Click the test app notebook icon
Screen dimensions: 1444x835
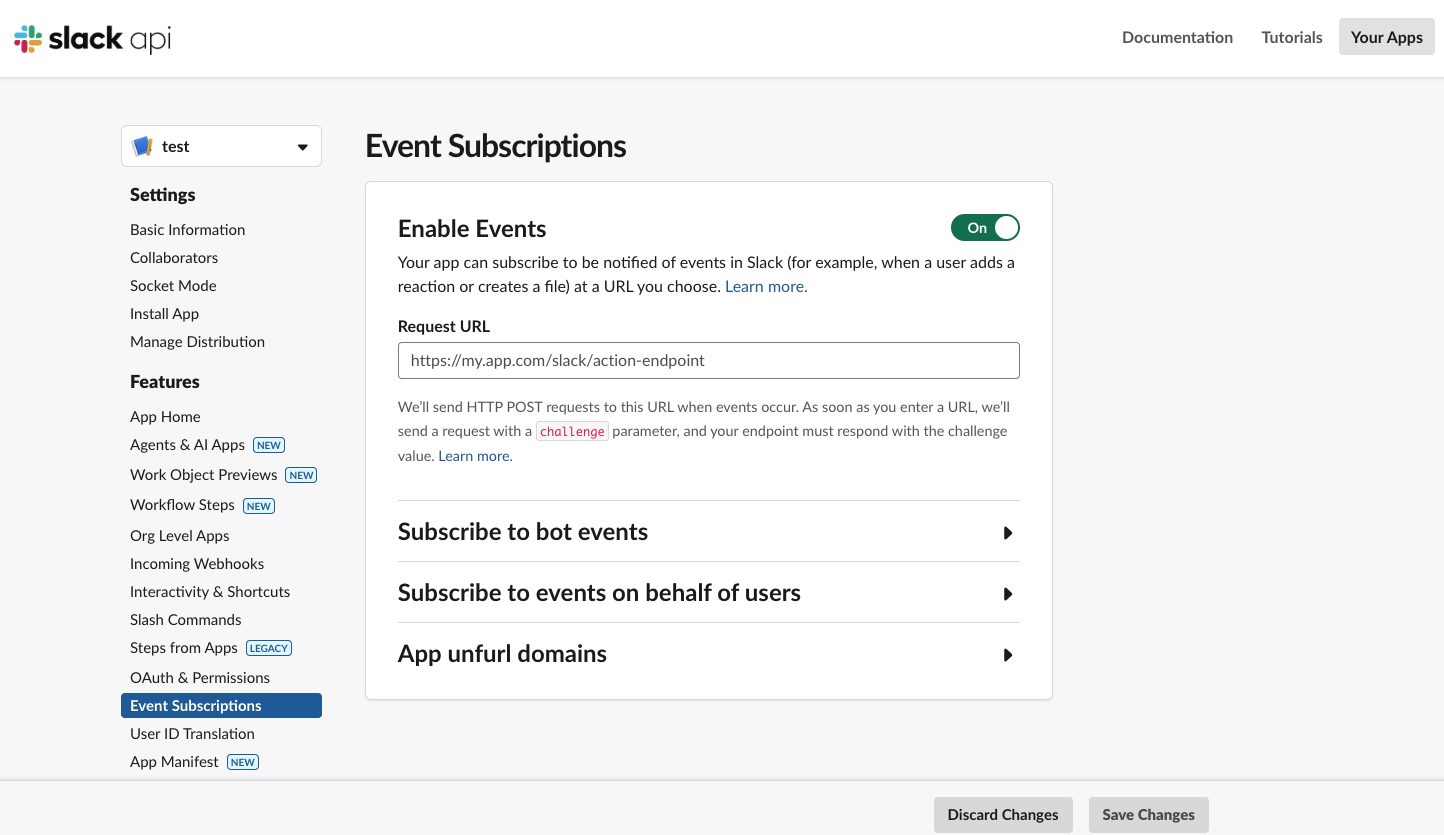pos(142,146)
